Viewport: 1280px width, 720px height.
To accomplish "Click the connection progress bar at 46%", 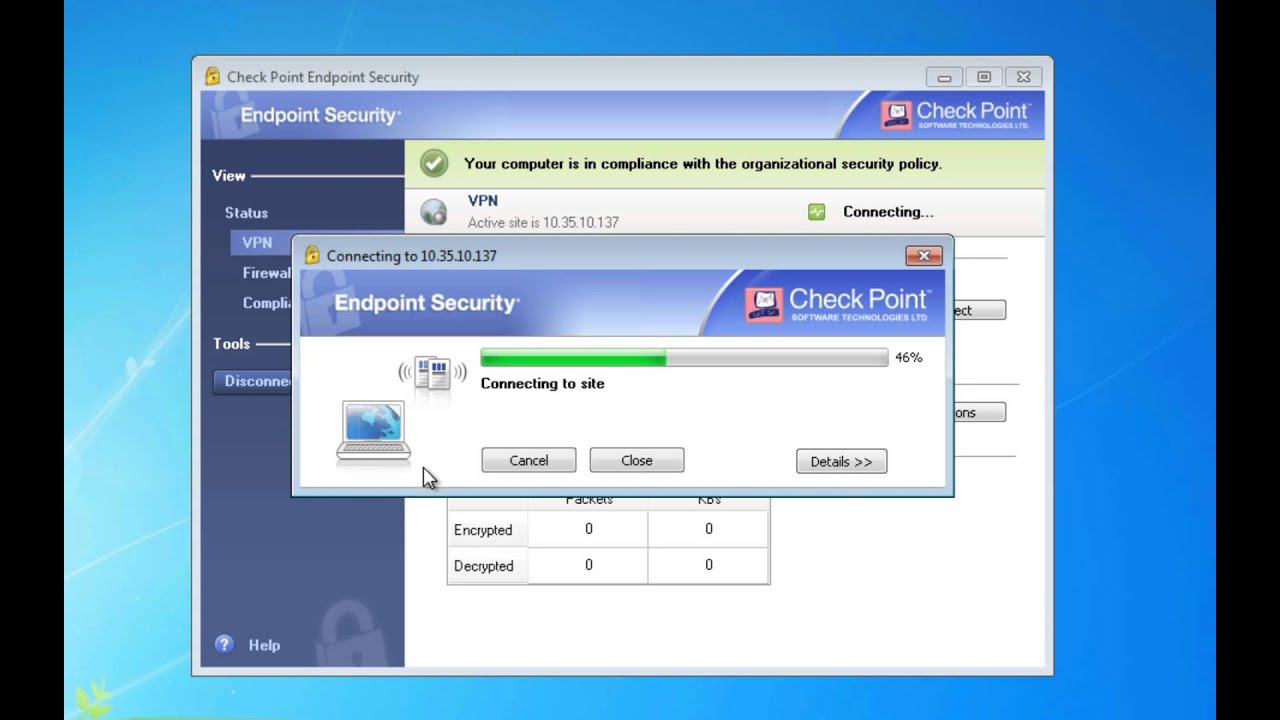I will point(684,357).
